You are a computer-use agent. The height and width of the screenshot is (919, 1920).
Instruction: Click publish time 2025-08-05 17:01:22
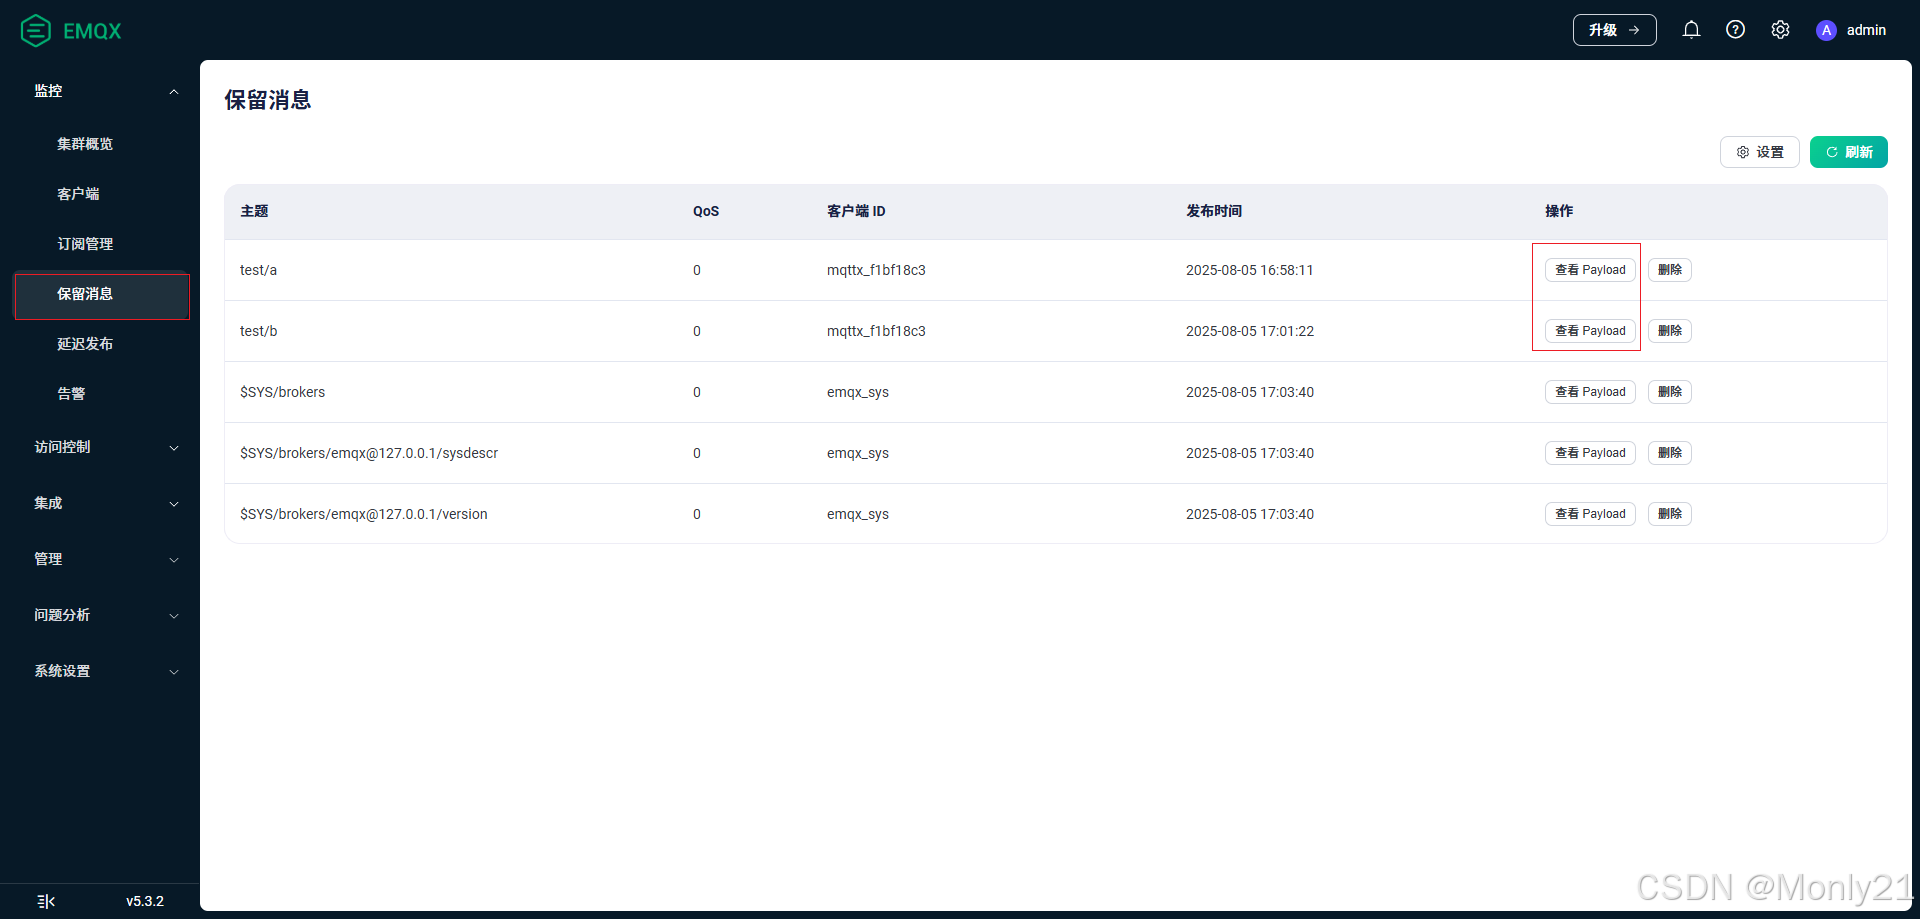(1250, 331)
